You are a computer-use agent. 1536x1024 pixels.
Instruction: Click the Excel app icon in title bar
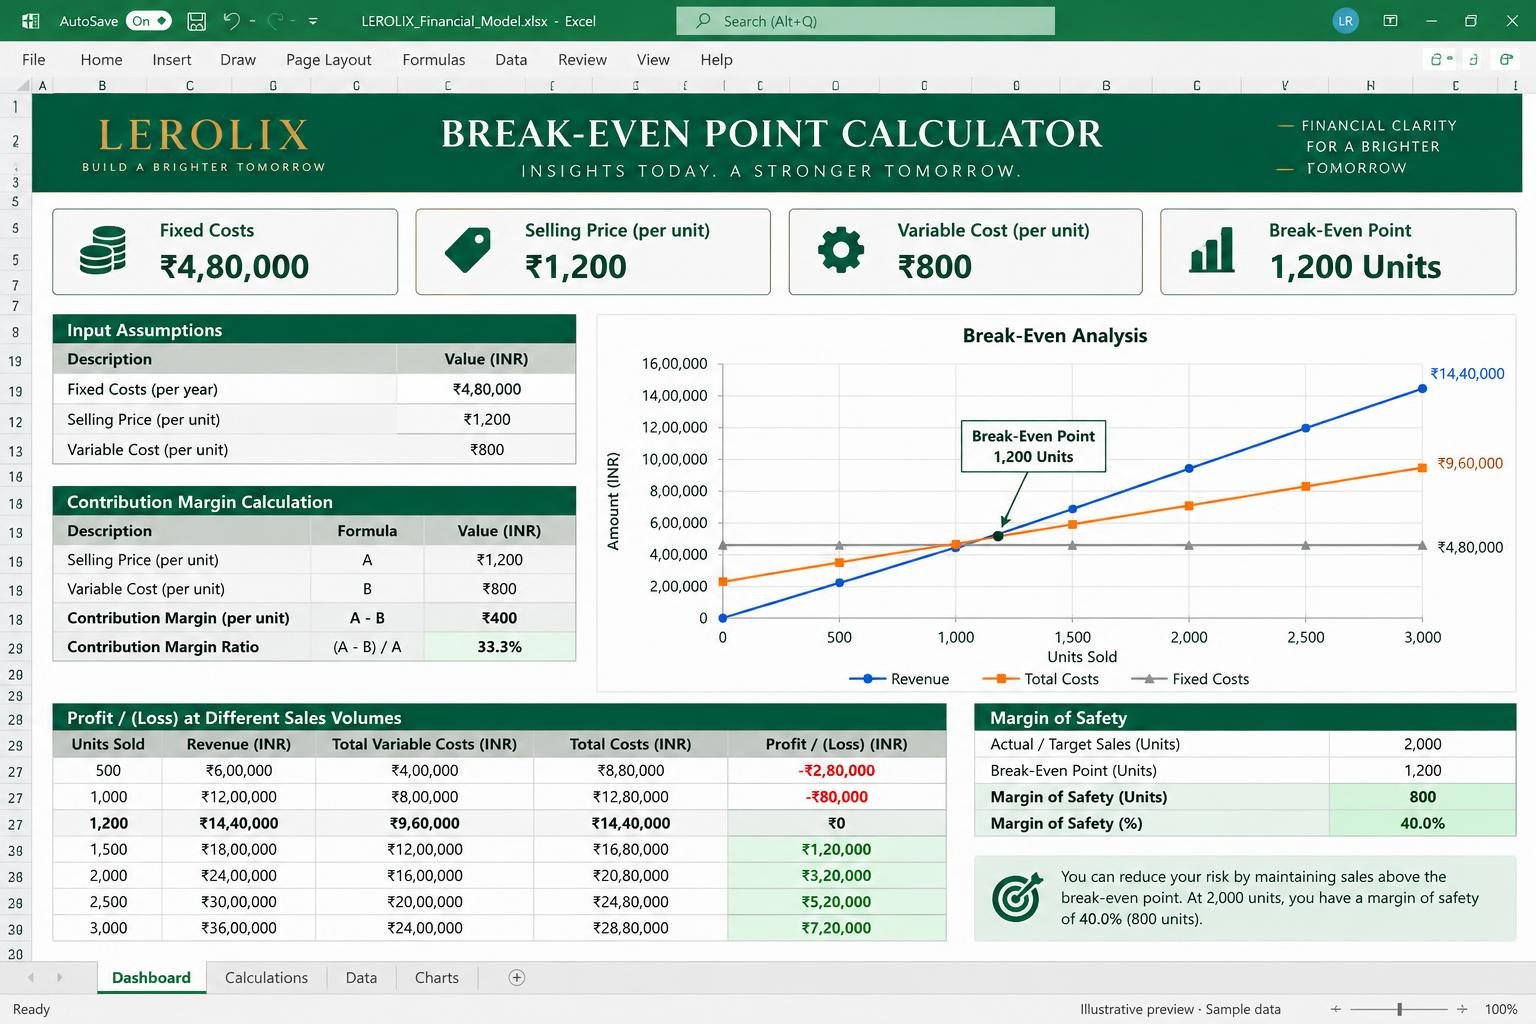click(x=30, y=21)
